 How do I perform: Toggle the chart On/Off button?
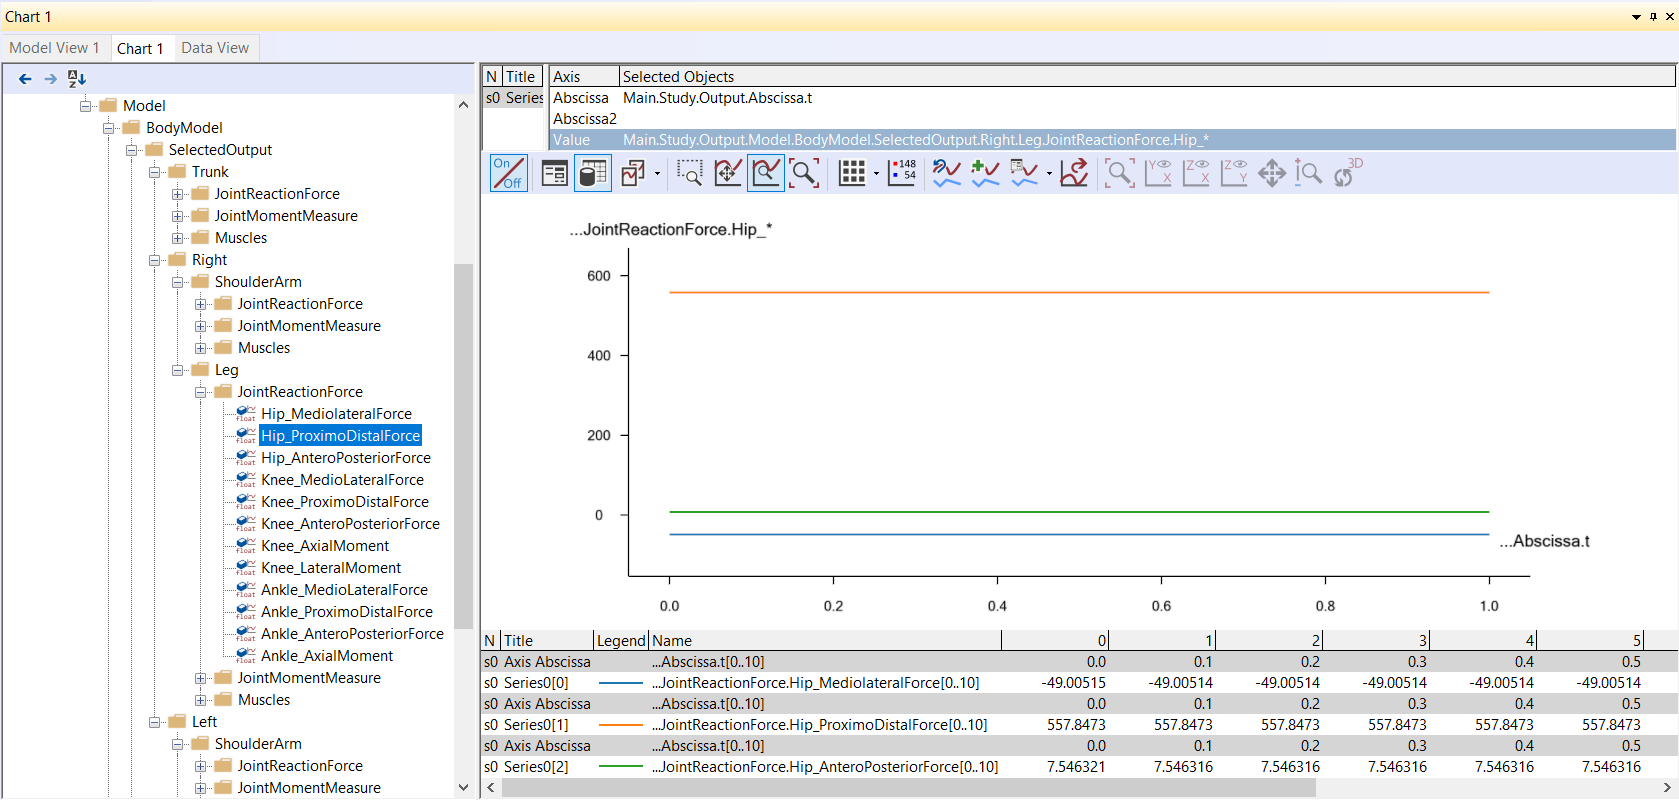(508, 173)
